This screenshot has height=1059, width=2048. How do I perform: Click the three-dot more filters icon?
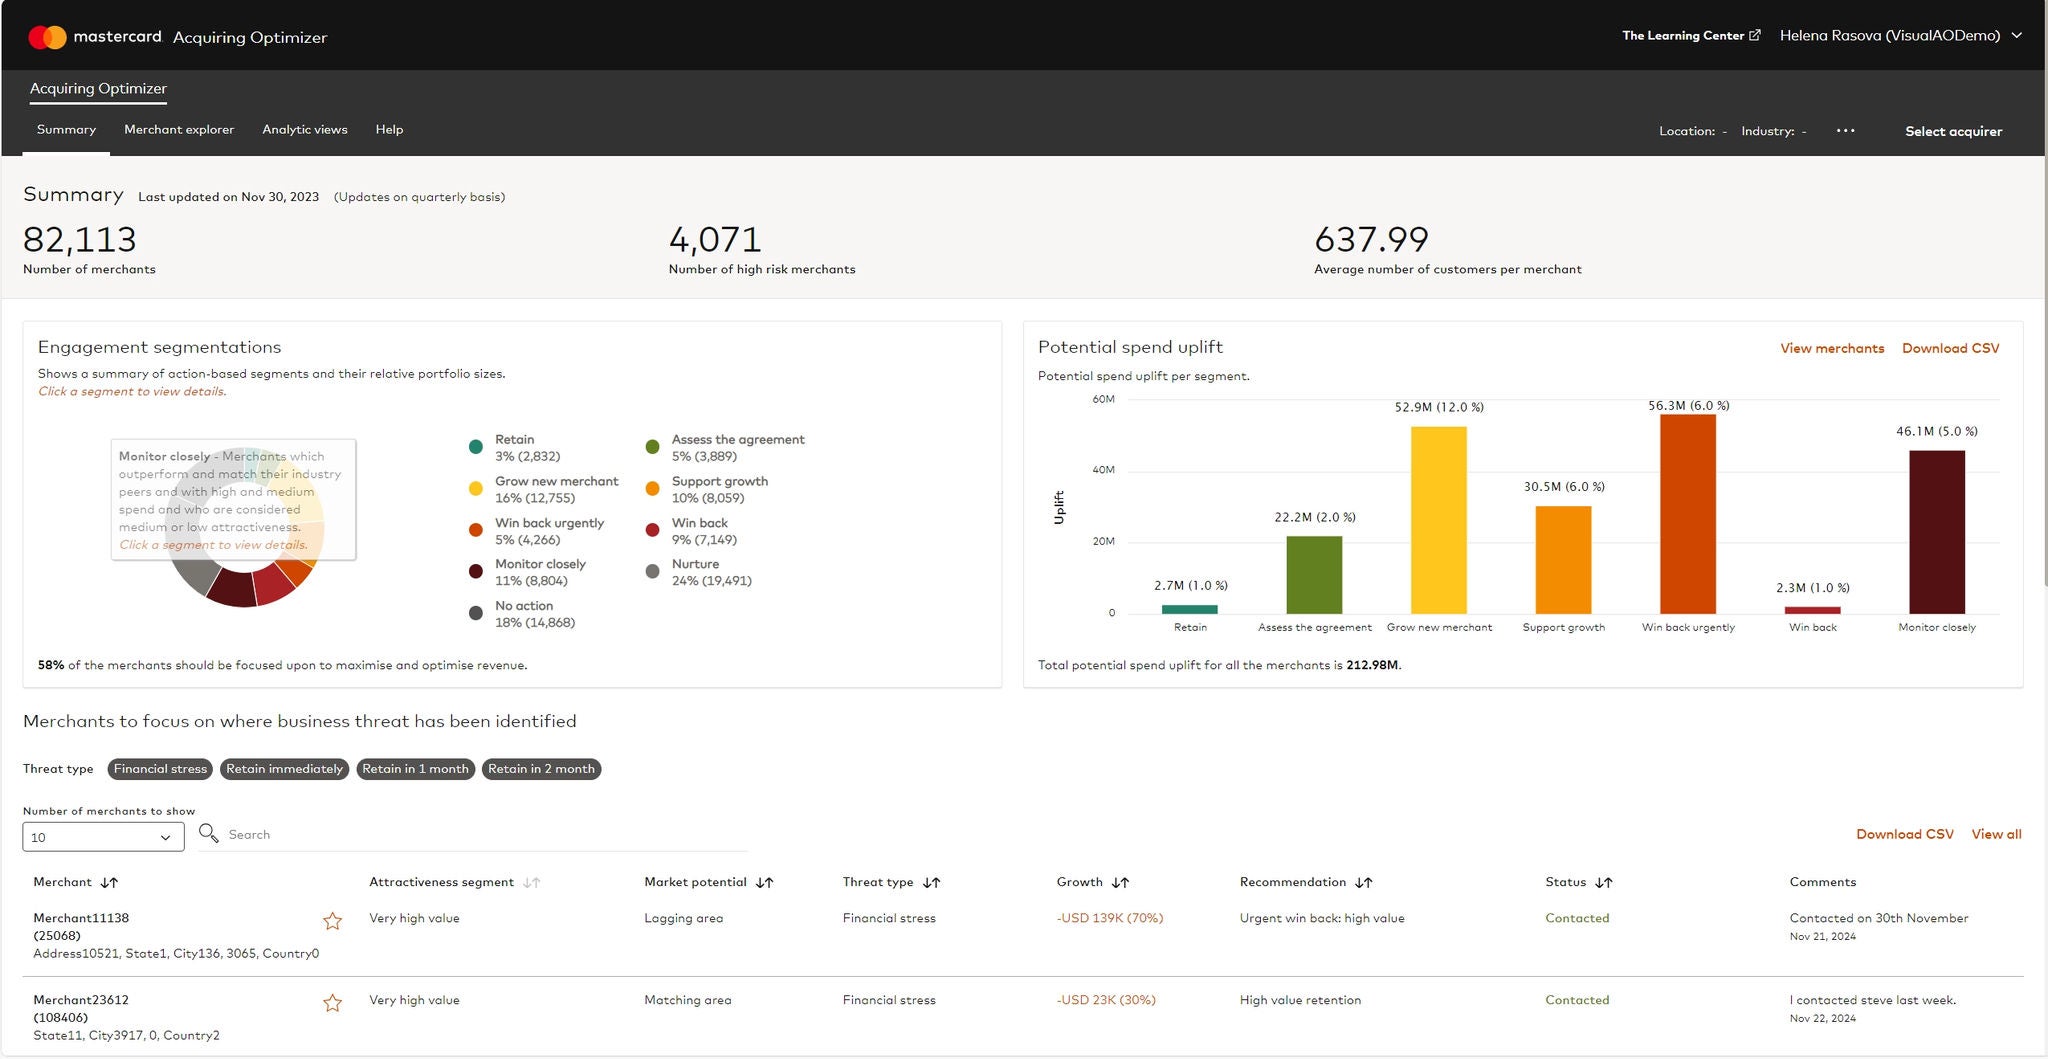point(1846,131)
